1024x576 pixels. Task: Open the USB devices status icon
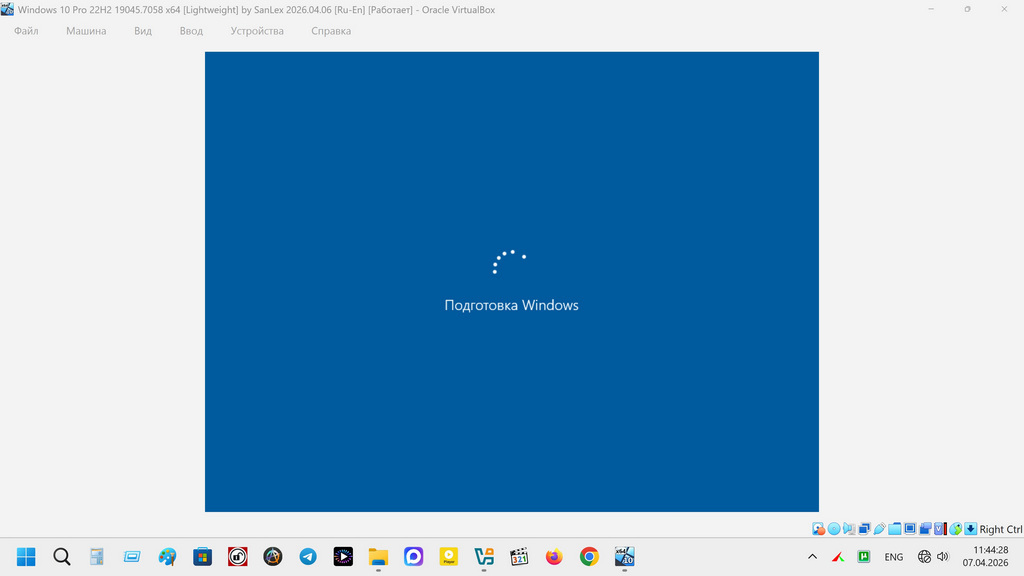click(880, 529)
